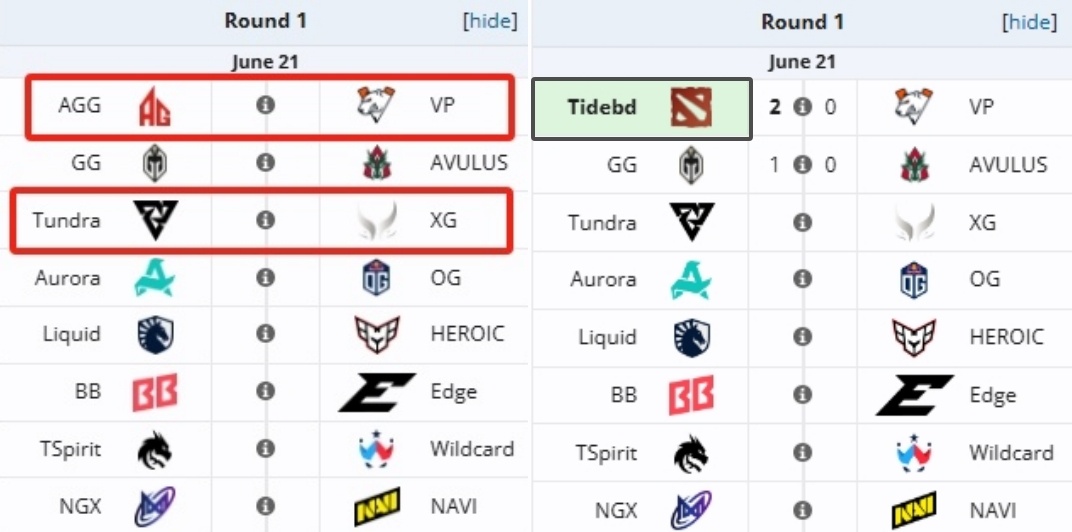
Task: Select Team Liquid horse logo in right panel
Action: click(x=692, y=337)
